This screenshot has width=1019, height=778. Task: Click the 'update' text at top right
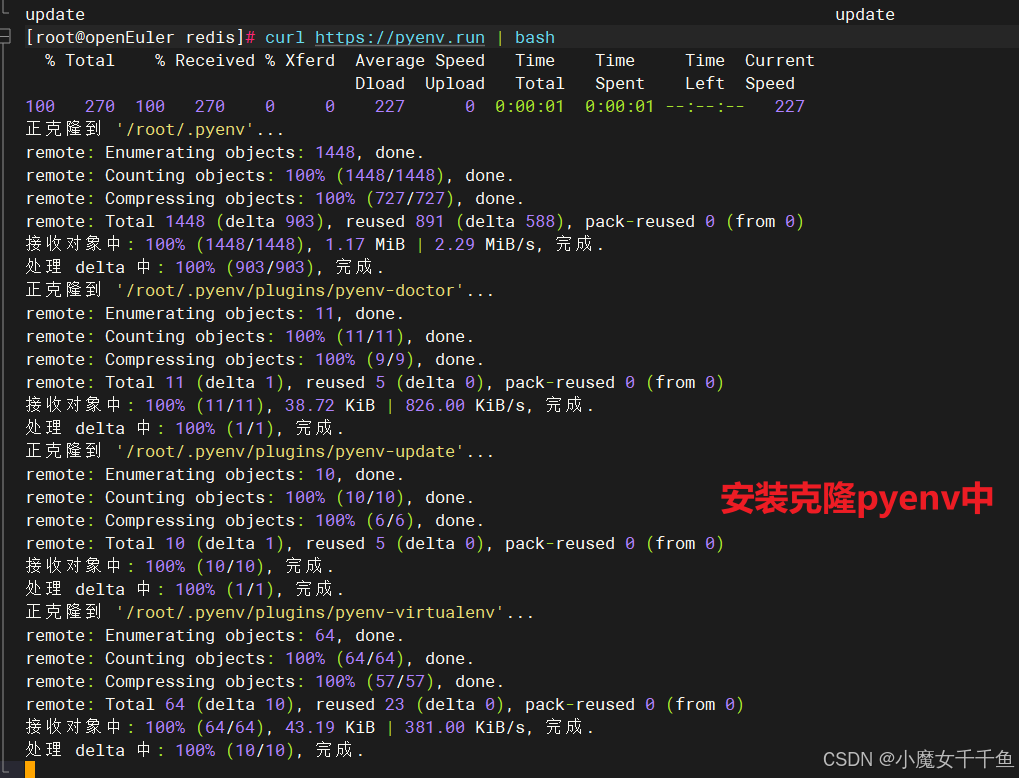(x=864, y=14)
